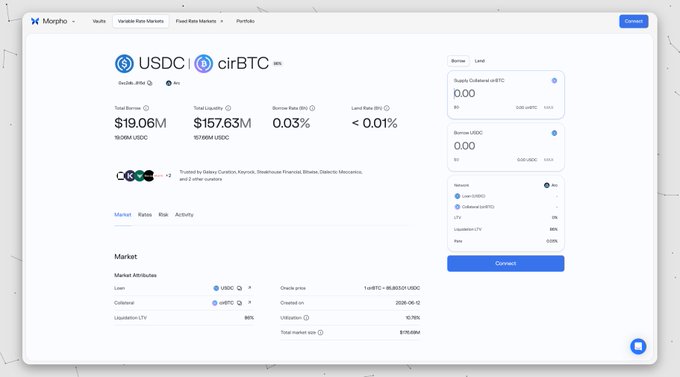Show info tooltip for Lend Rate
The width and height of the screenshot is (680, 377).
(386, 108)
